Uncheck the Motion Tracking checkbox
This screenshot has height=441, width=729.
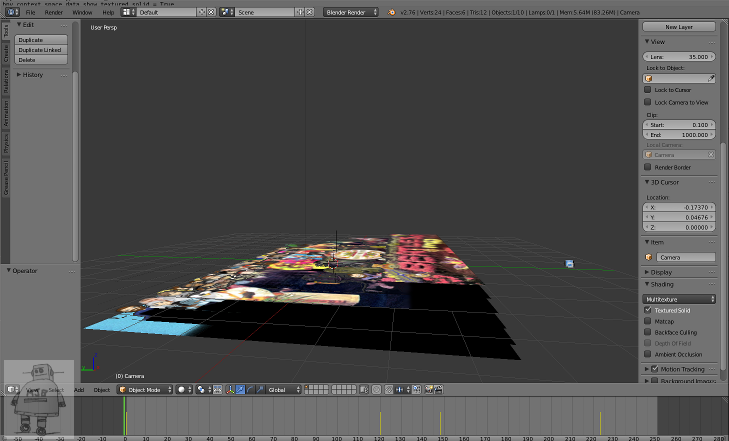[655, 369]
